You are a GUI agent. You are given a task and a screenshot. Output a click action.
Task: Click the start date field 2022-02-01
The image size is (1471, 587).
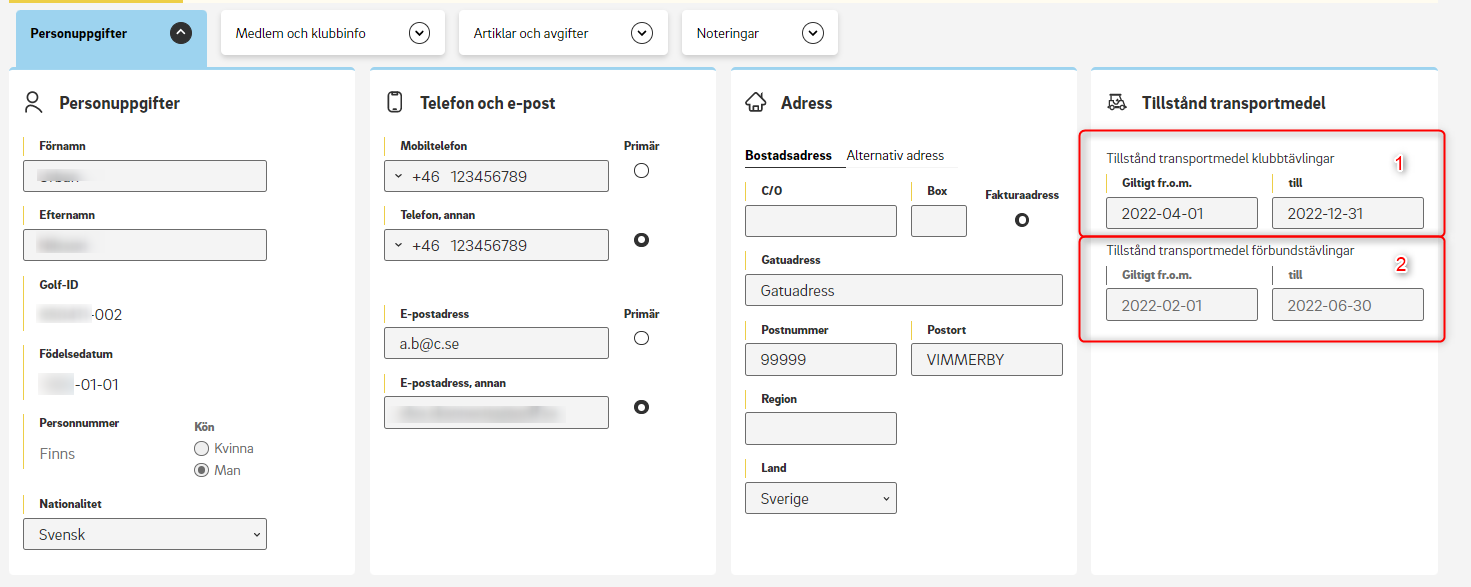coord(1182,305)
